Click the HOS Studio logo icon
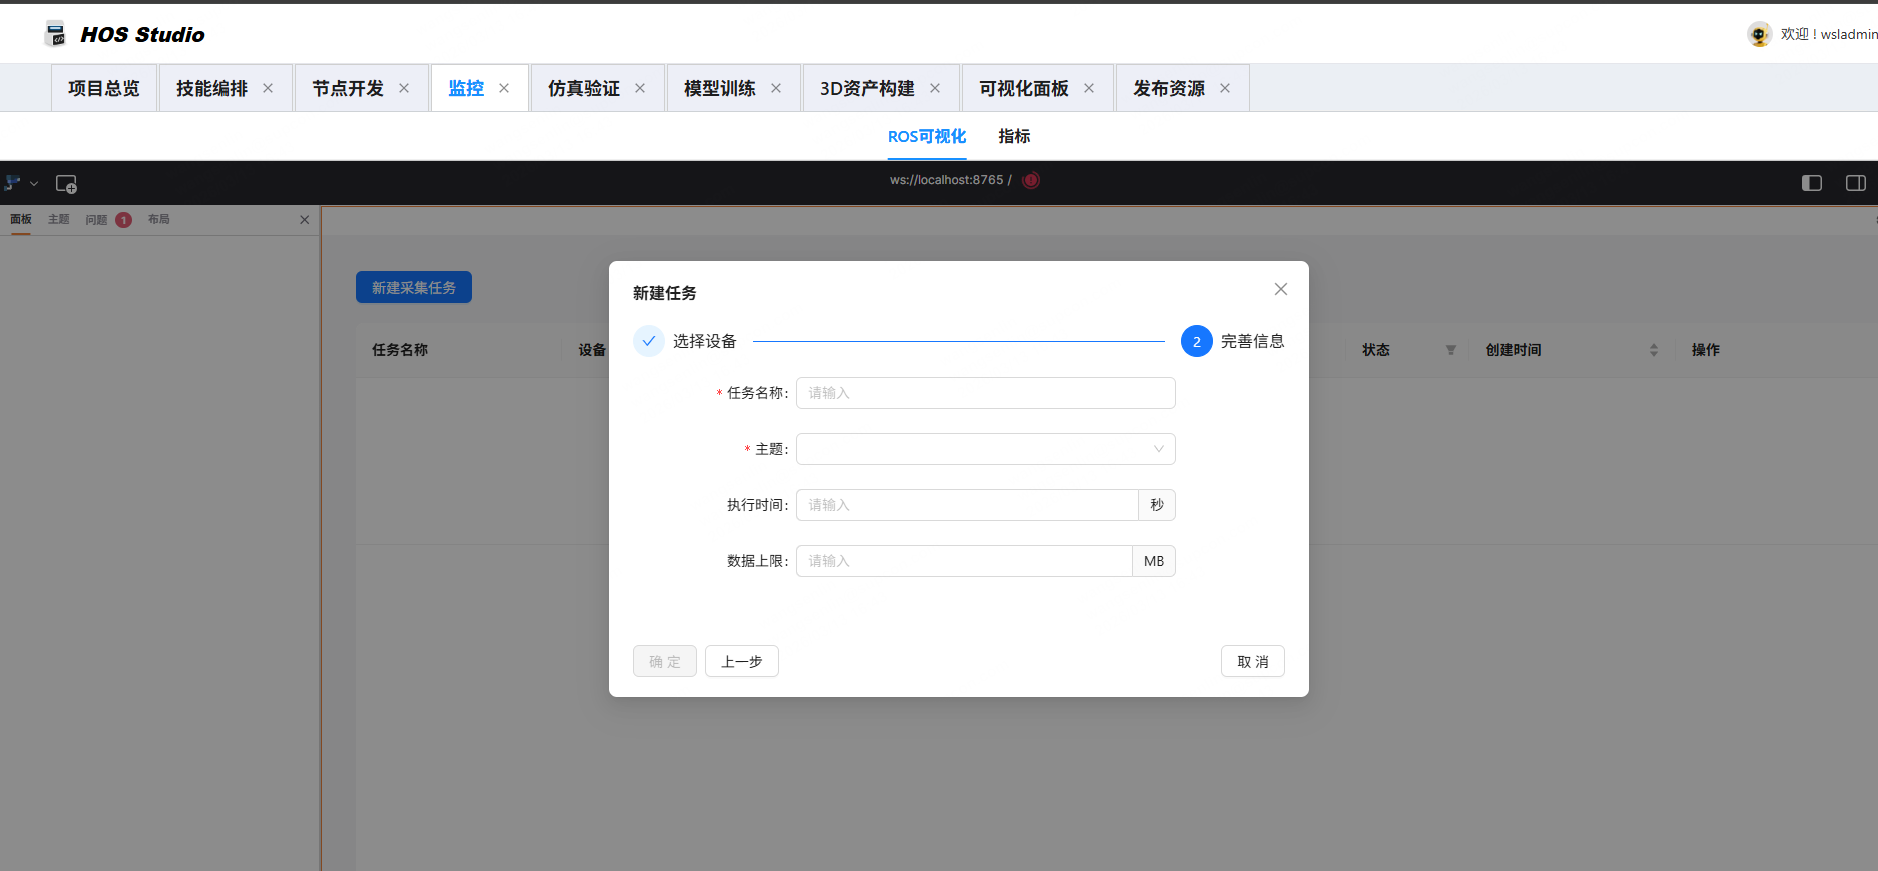 (x=56, y=34)
